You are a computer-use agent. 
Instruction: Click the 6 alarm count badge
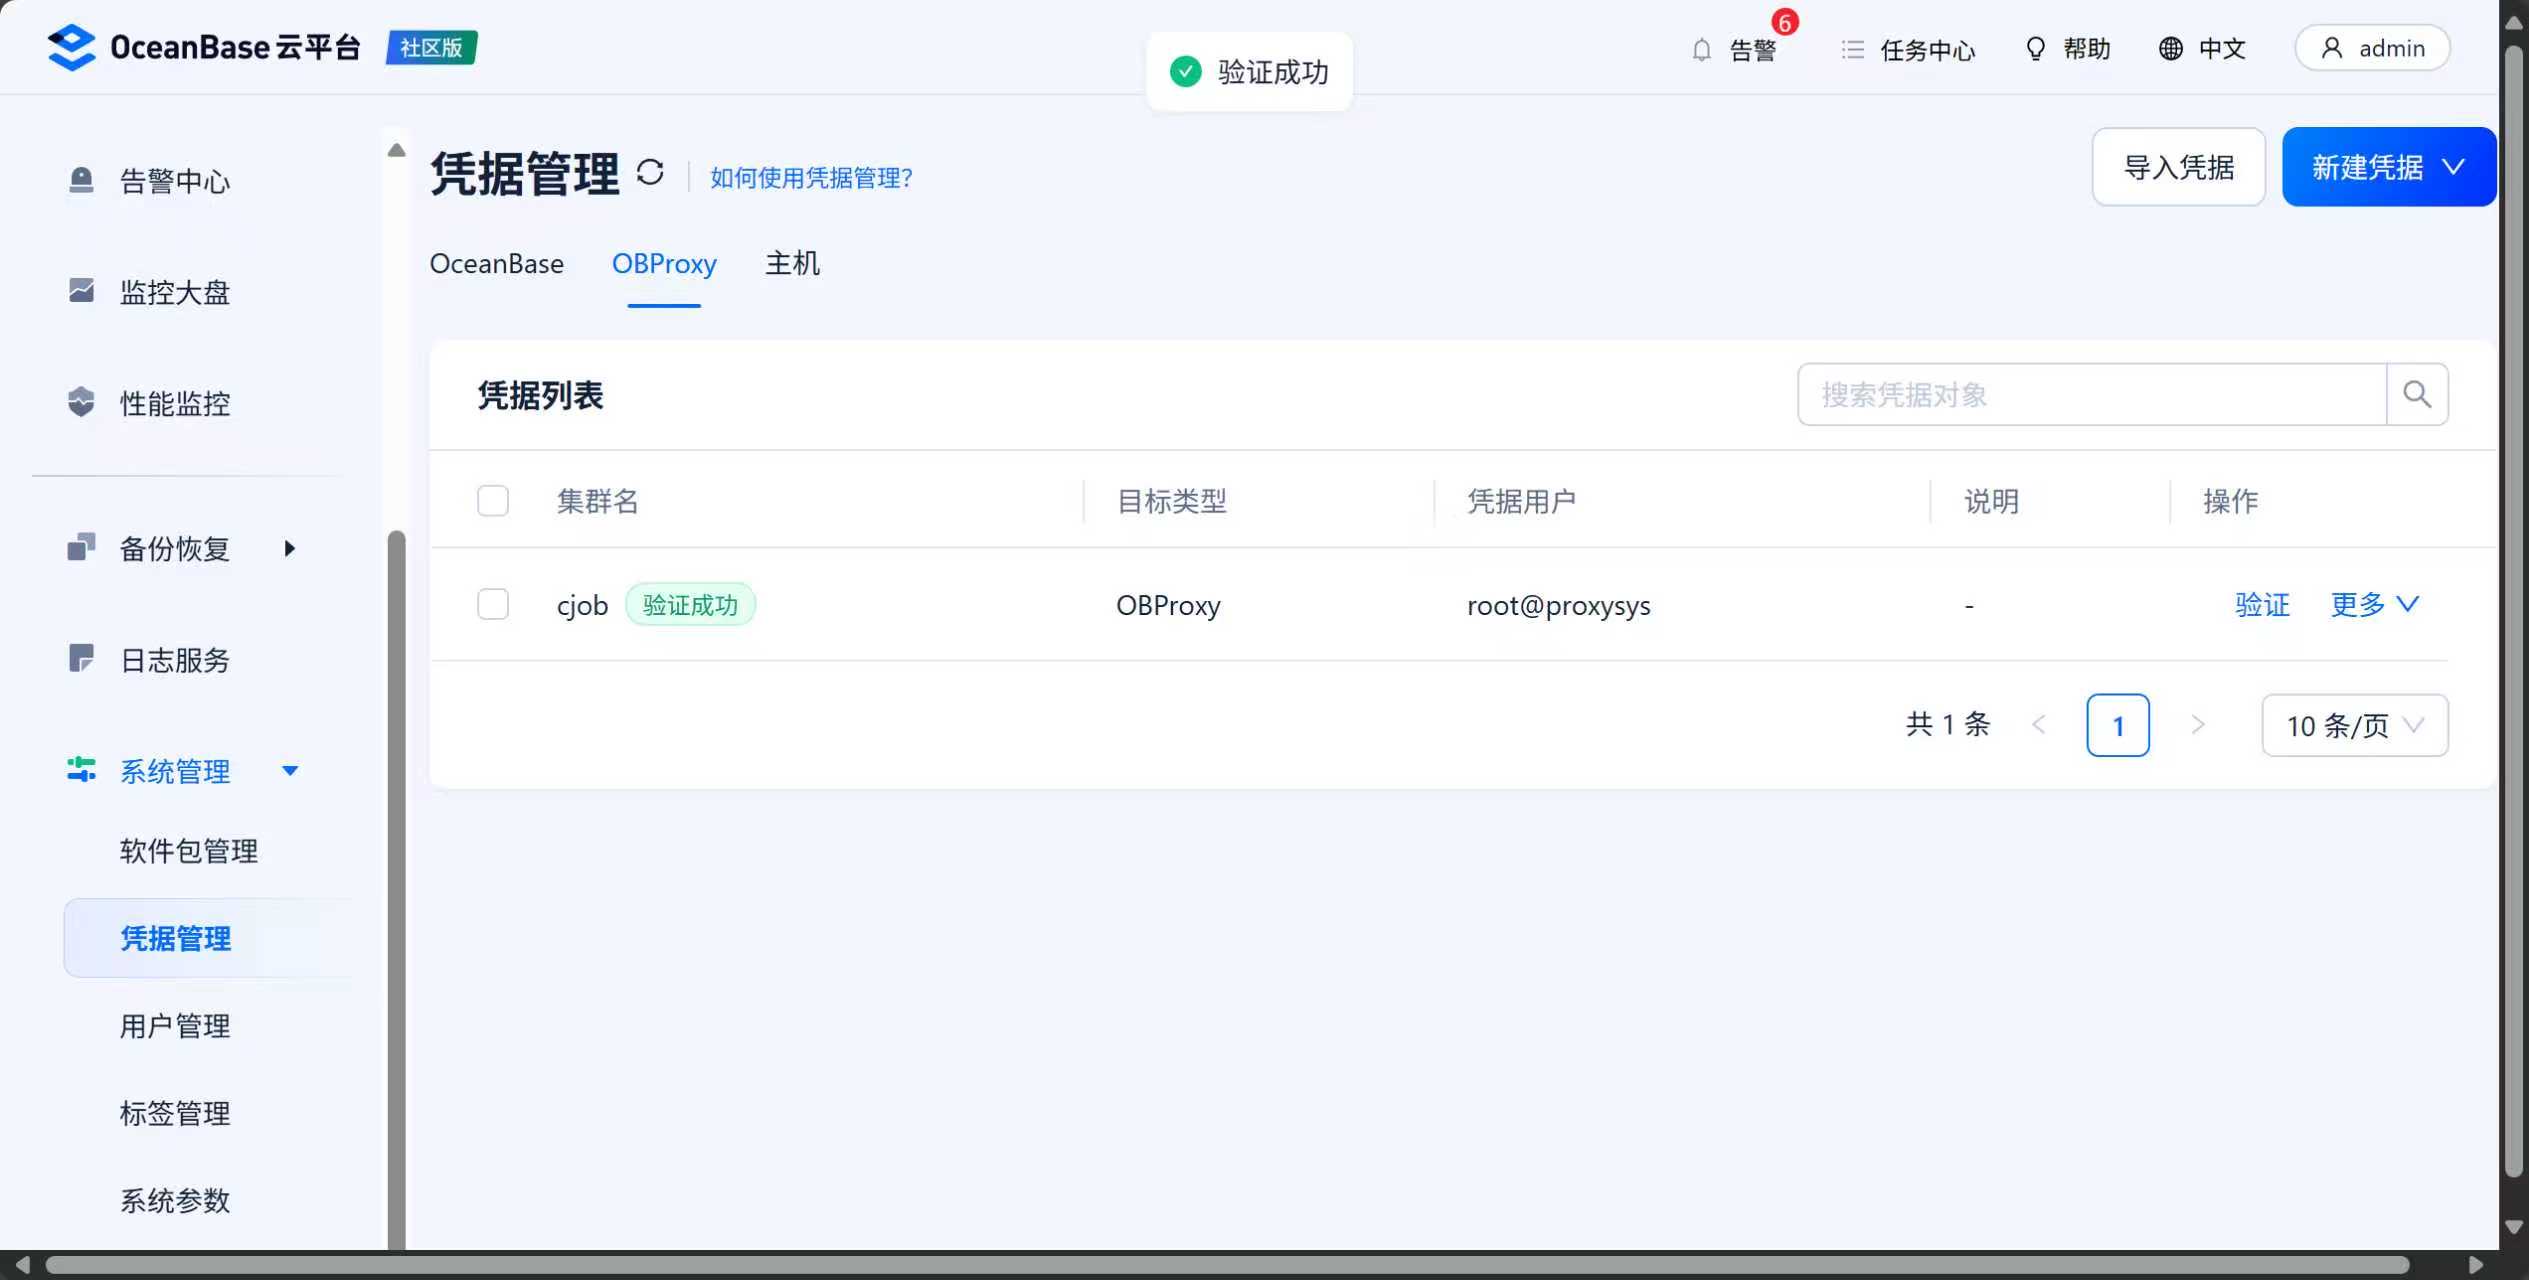coord(1784,22)
